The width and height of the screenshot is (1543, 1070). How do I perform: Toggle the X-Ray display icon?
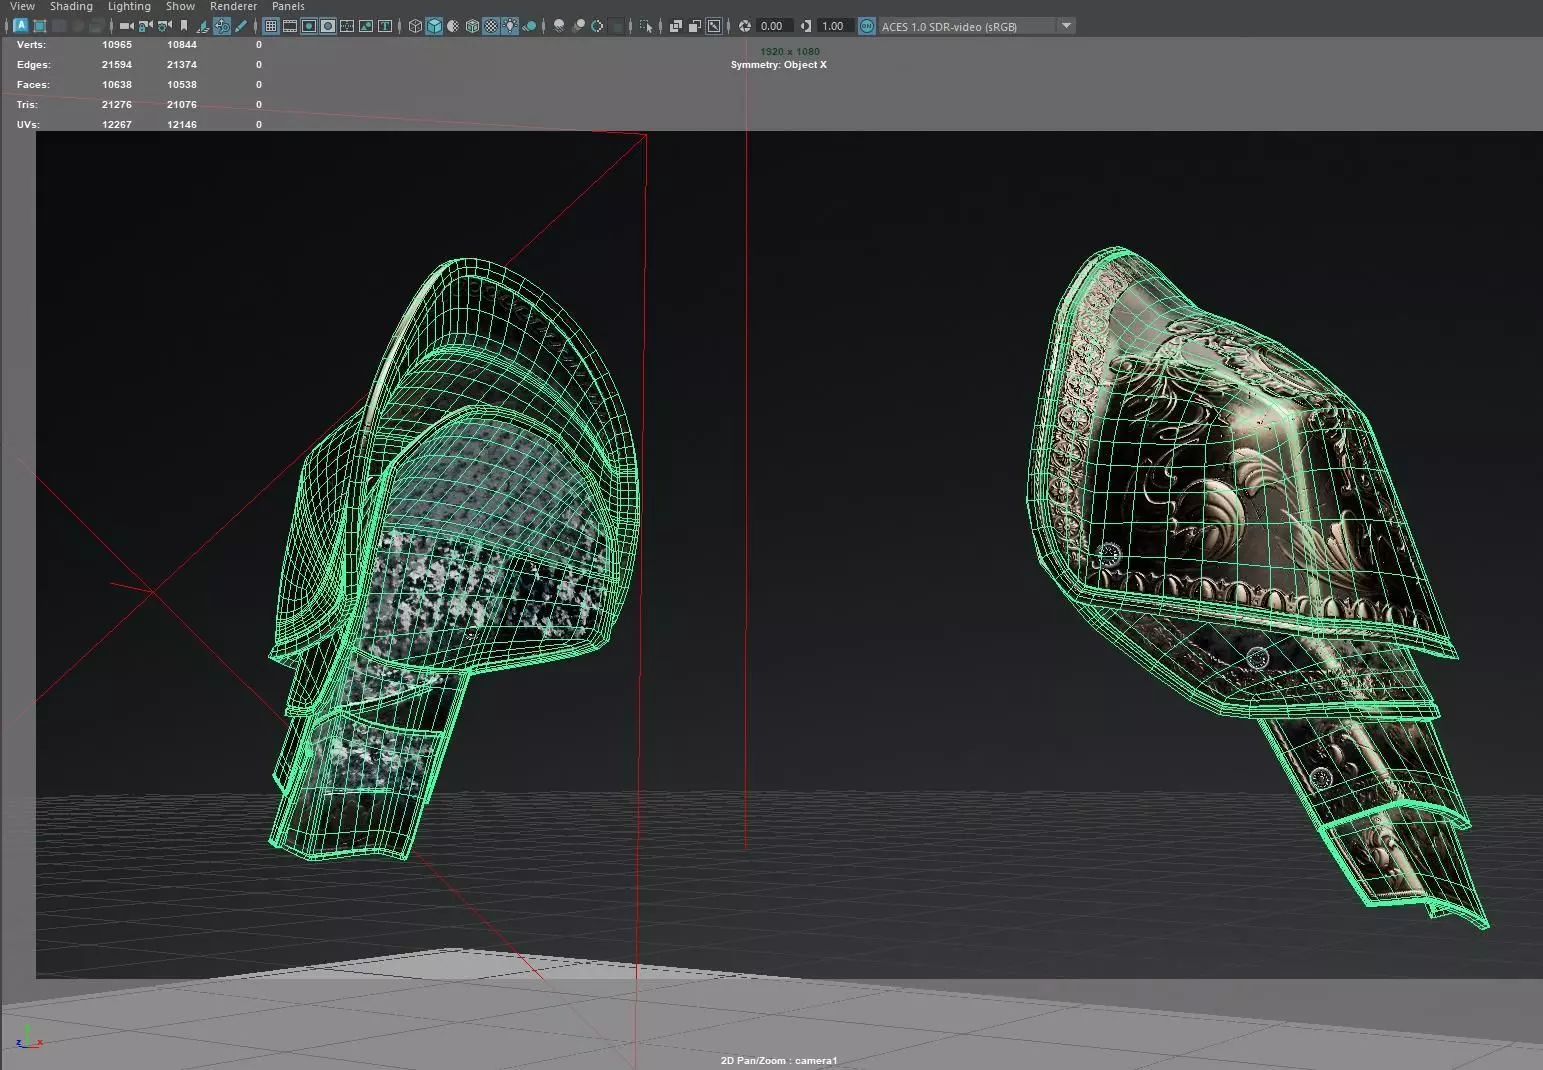point(676,26)
